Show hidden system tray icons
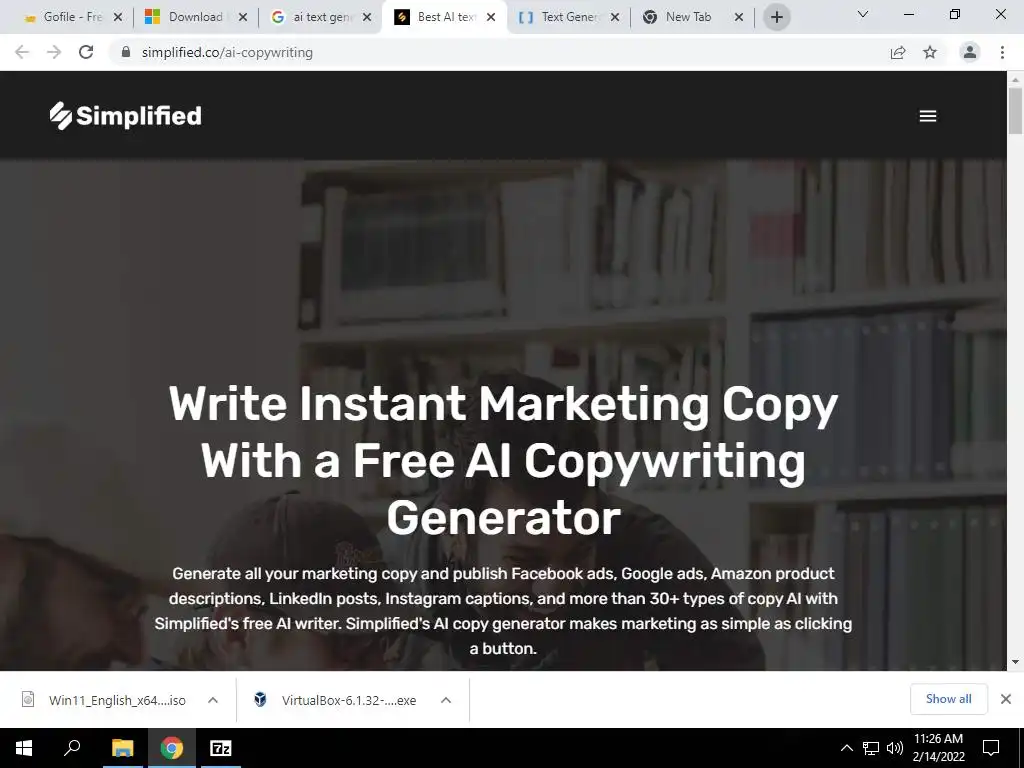 click(846, 748)
